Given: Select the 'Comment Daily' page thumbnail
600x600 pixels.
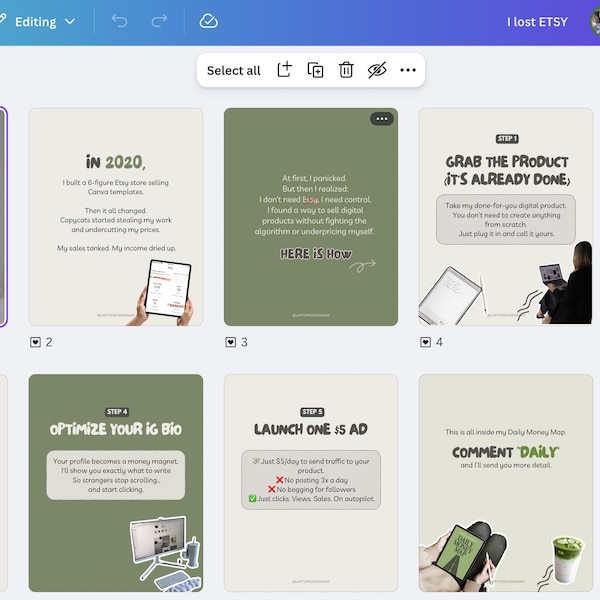Looking at the screenshot, I should coord(506,483).
